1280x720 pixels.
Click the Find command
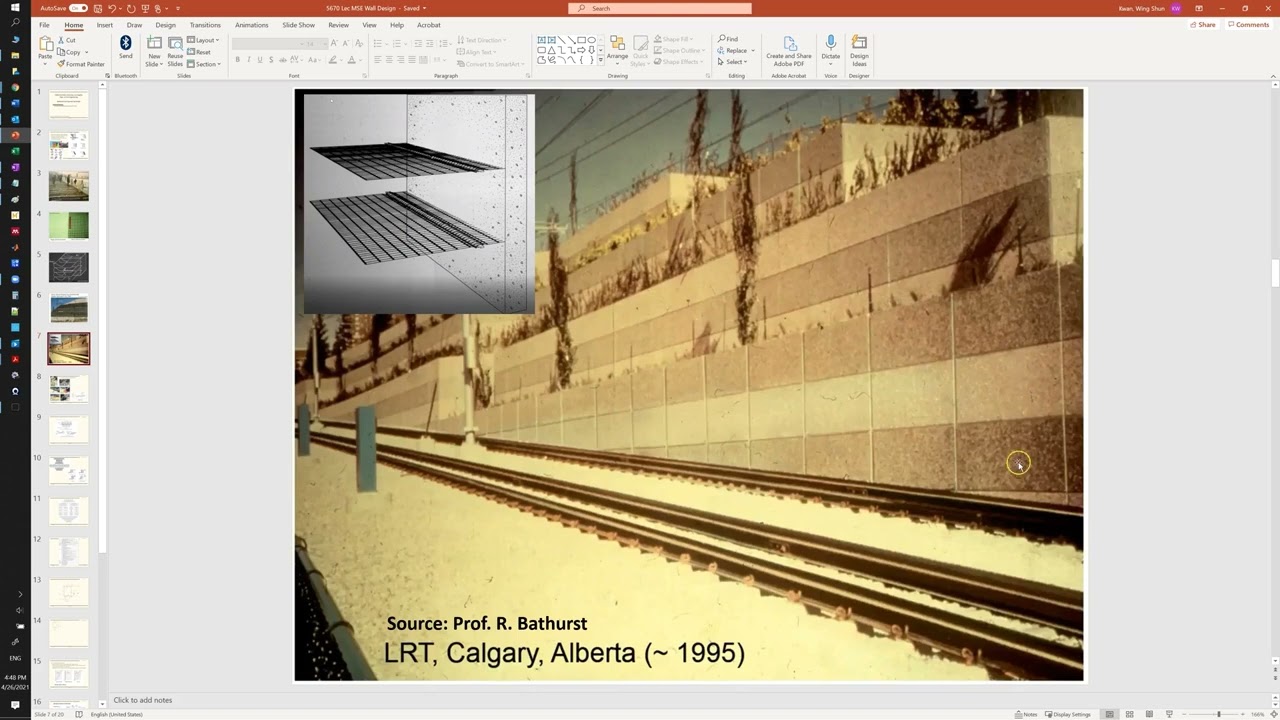point(728,39)
